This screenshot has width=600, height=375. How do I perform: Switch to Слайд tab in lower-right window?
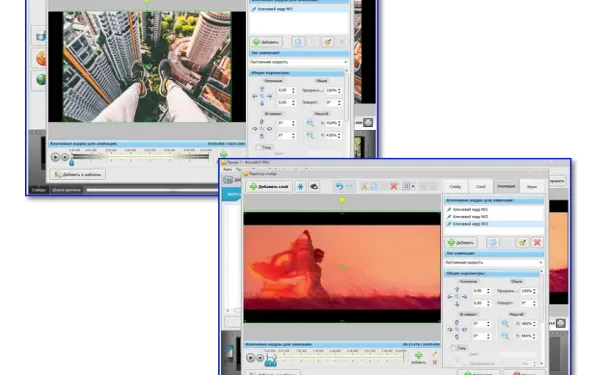455,187
